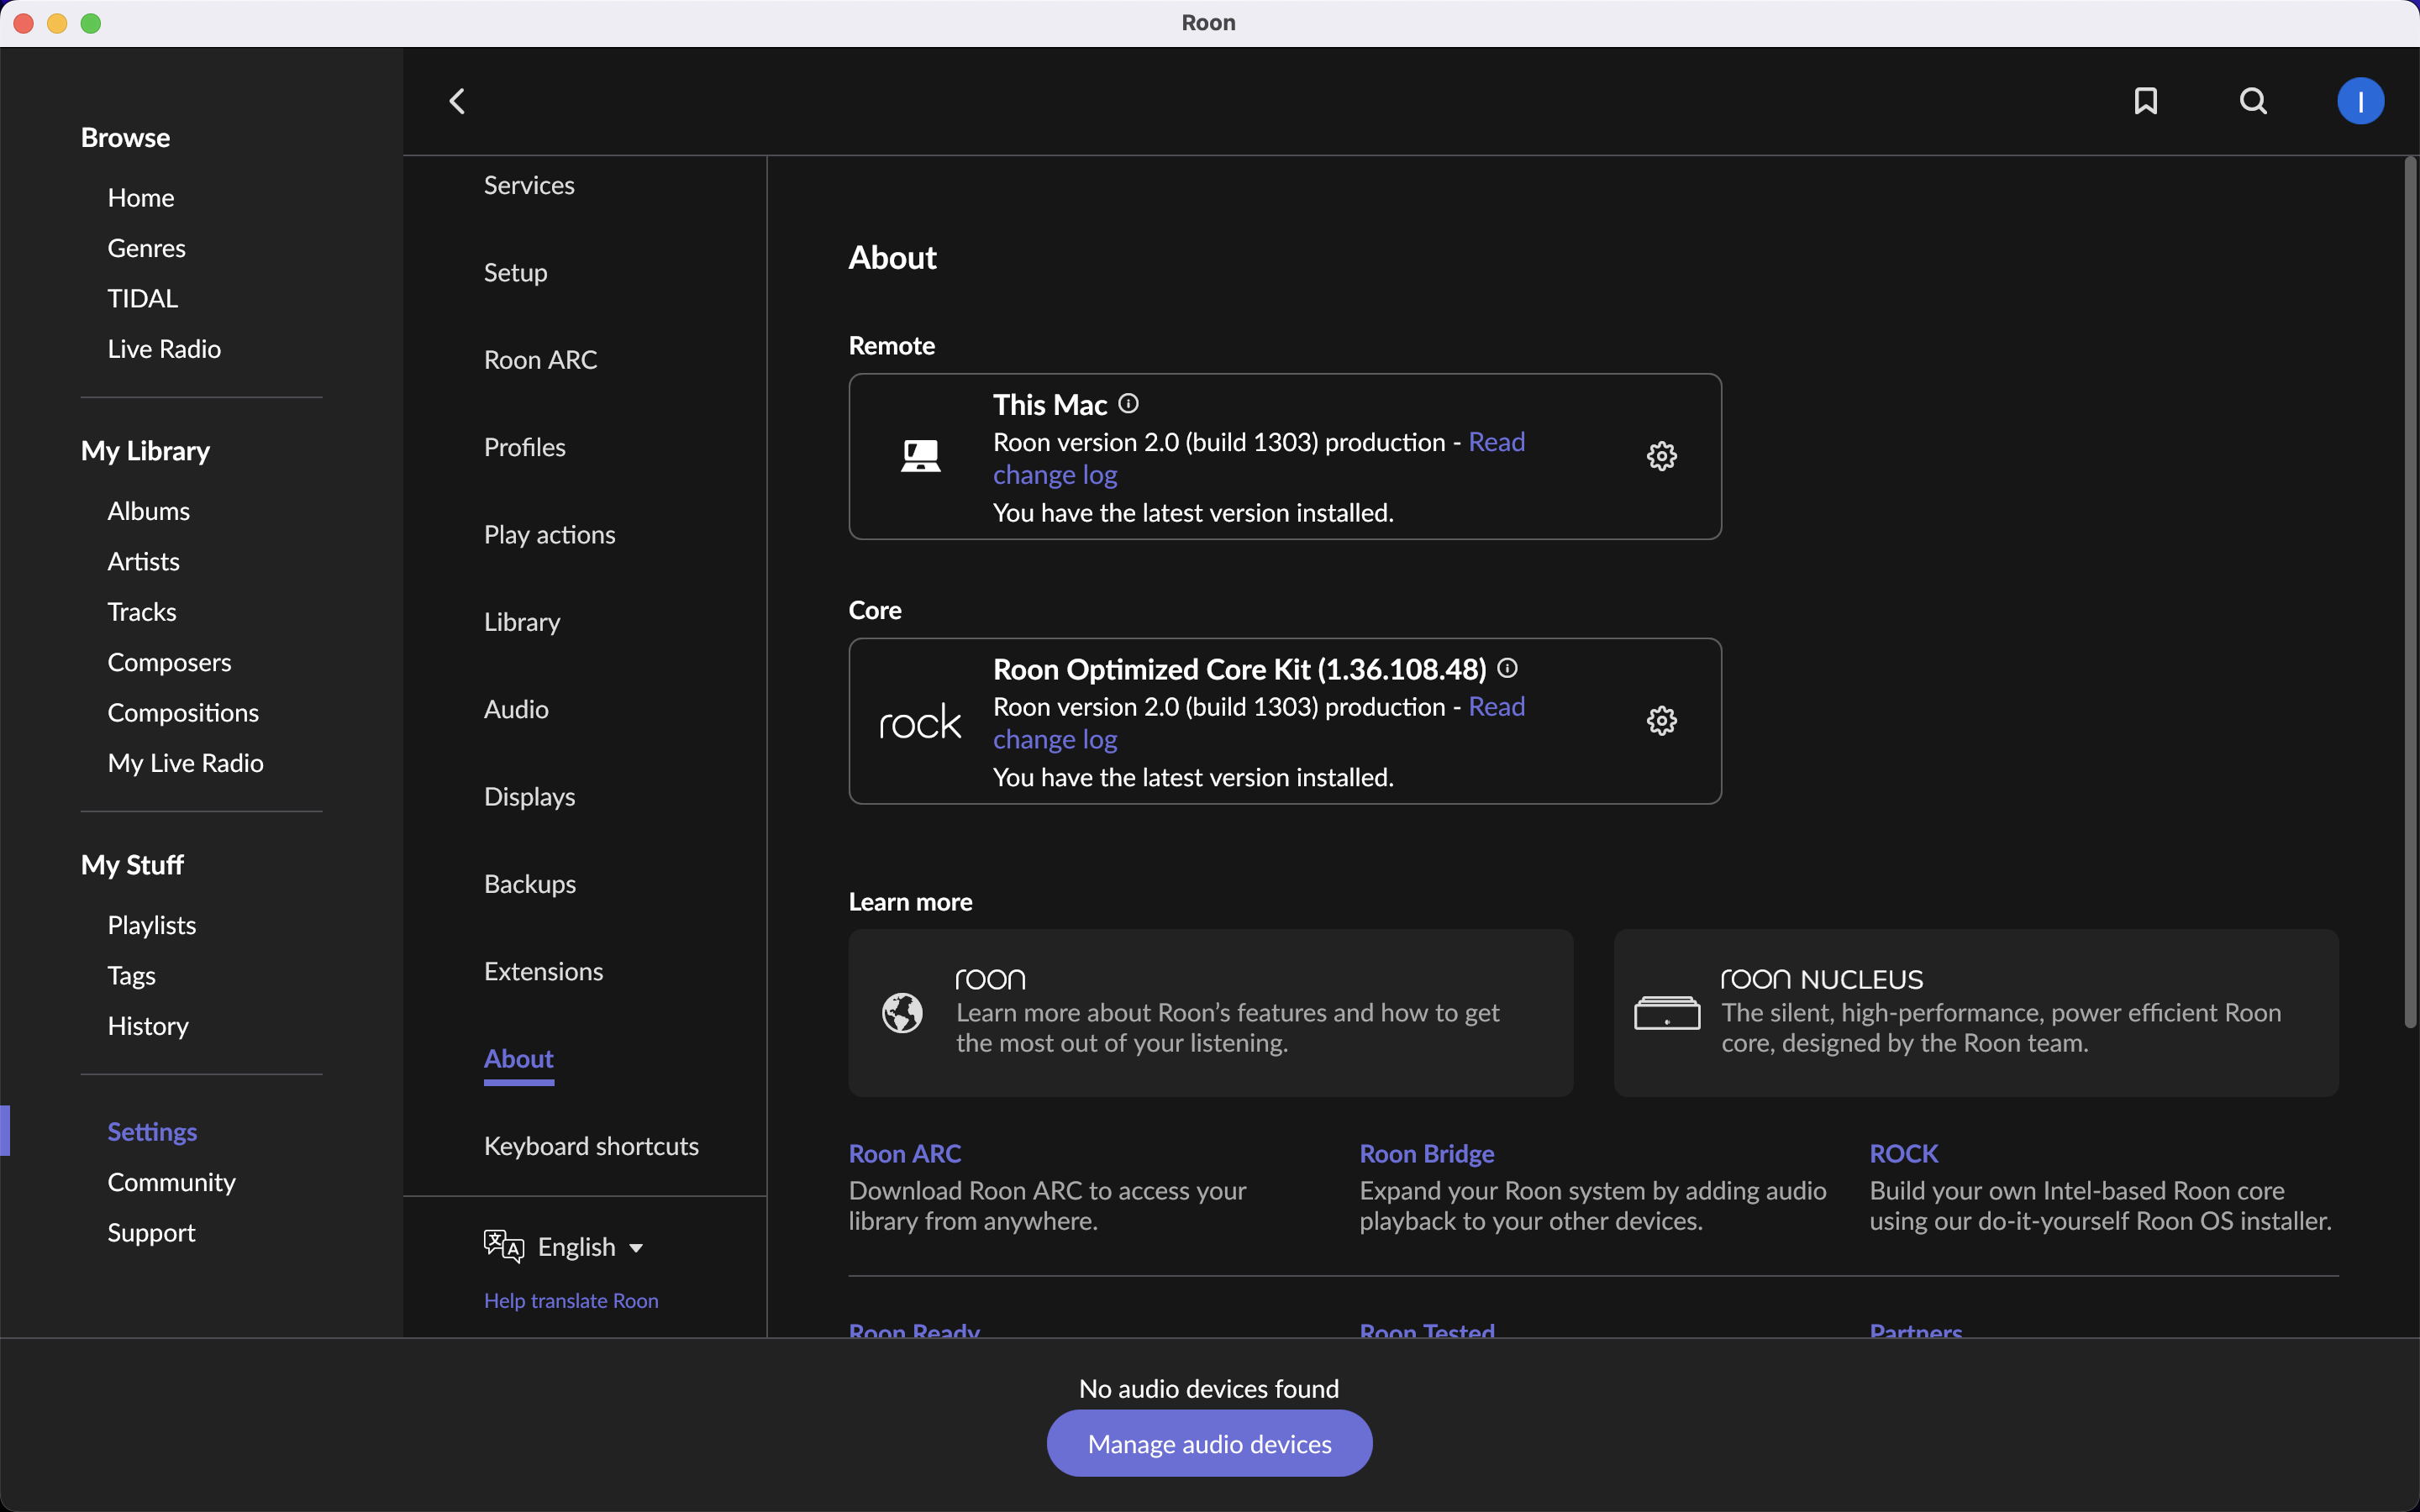Open Albums in My Library
Viewport: 2420px width, 1512px height.
148,511
